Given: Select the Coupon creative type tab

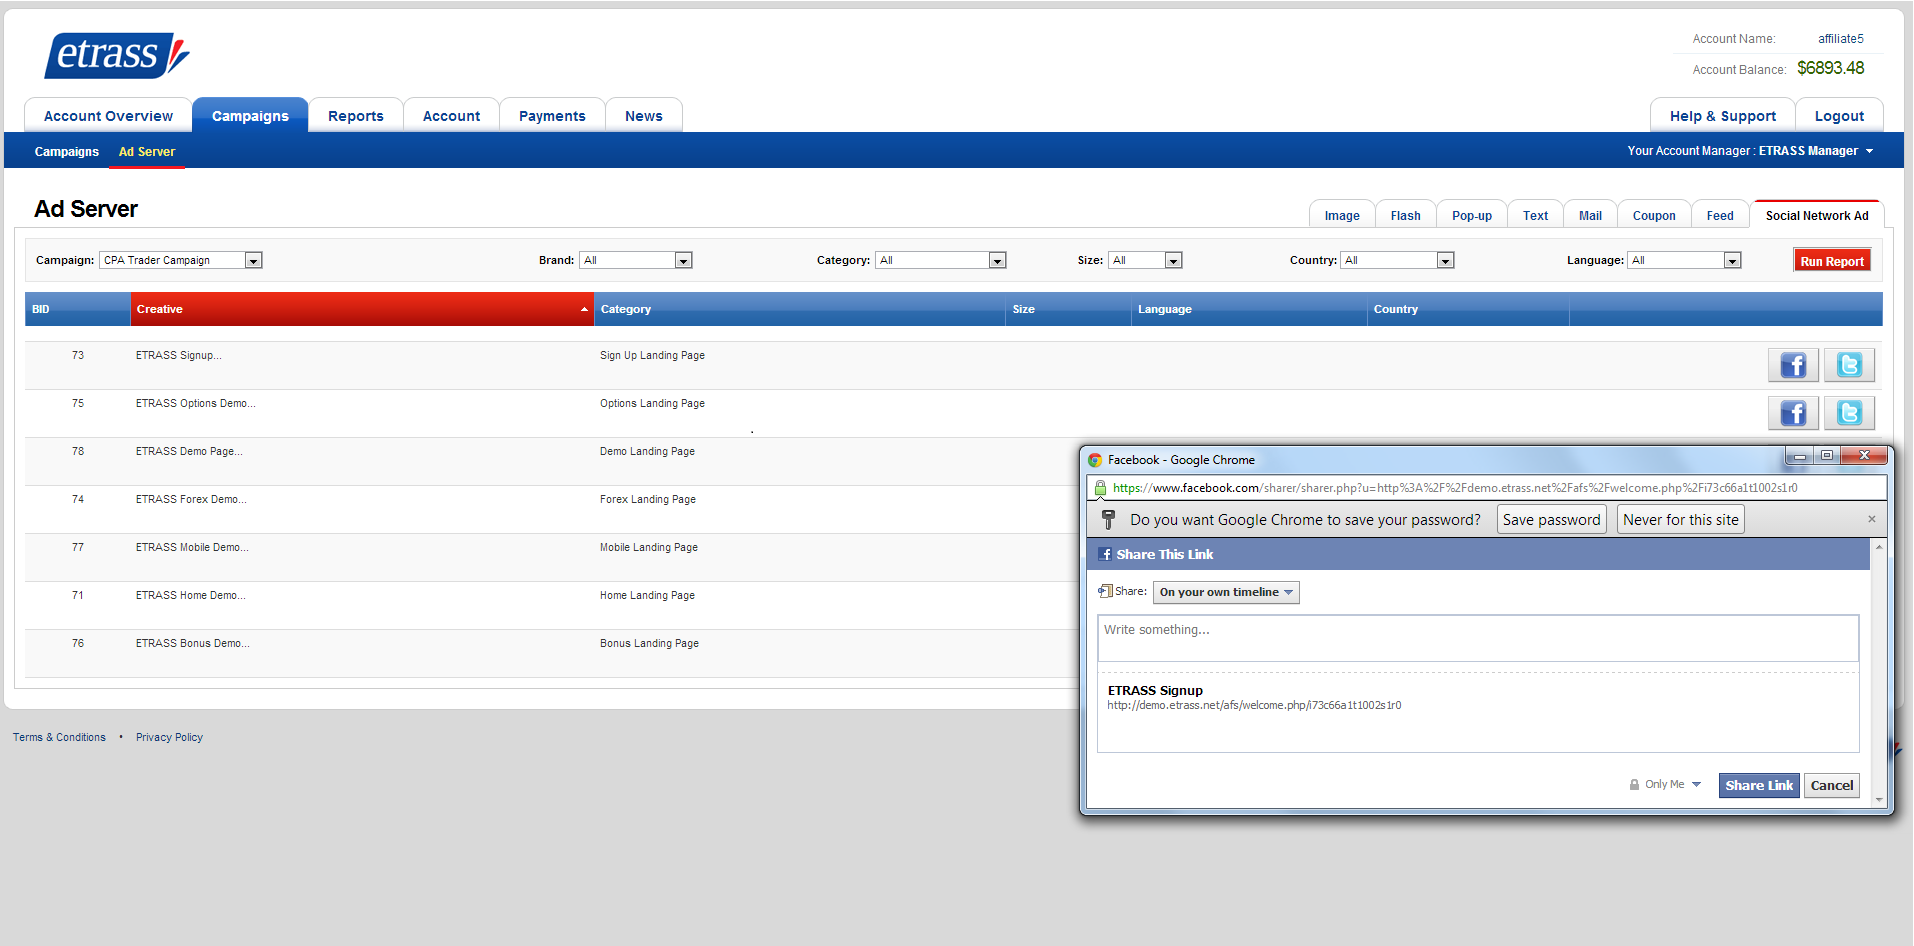Looking at the screenshot, I should pyautogui.click(x=1653, y=216).
